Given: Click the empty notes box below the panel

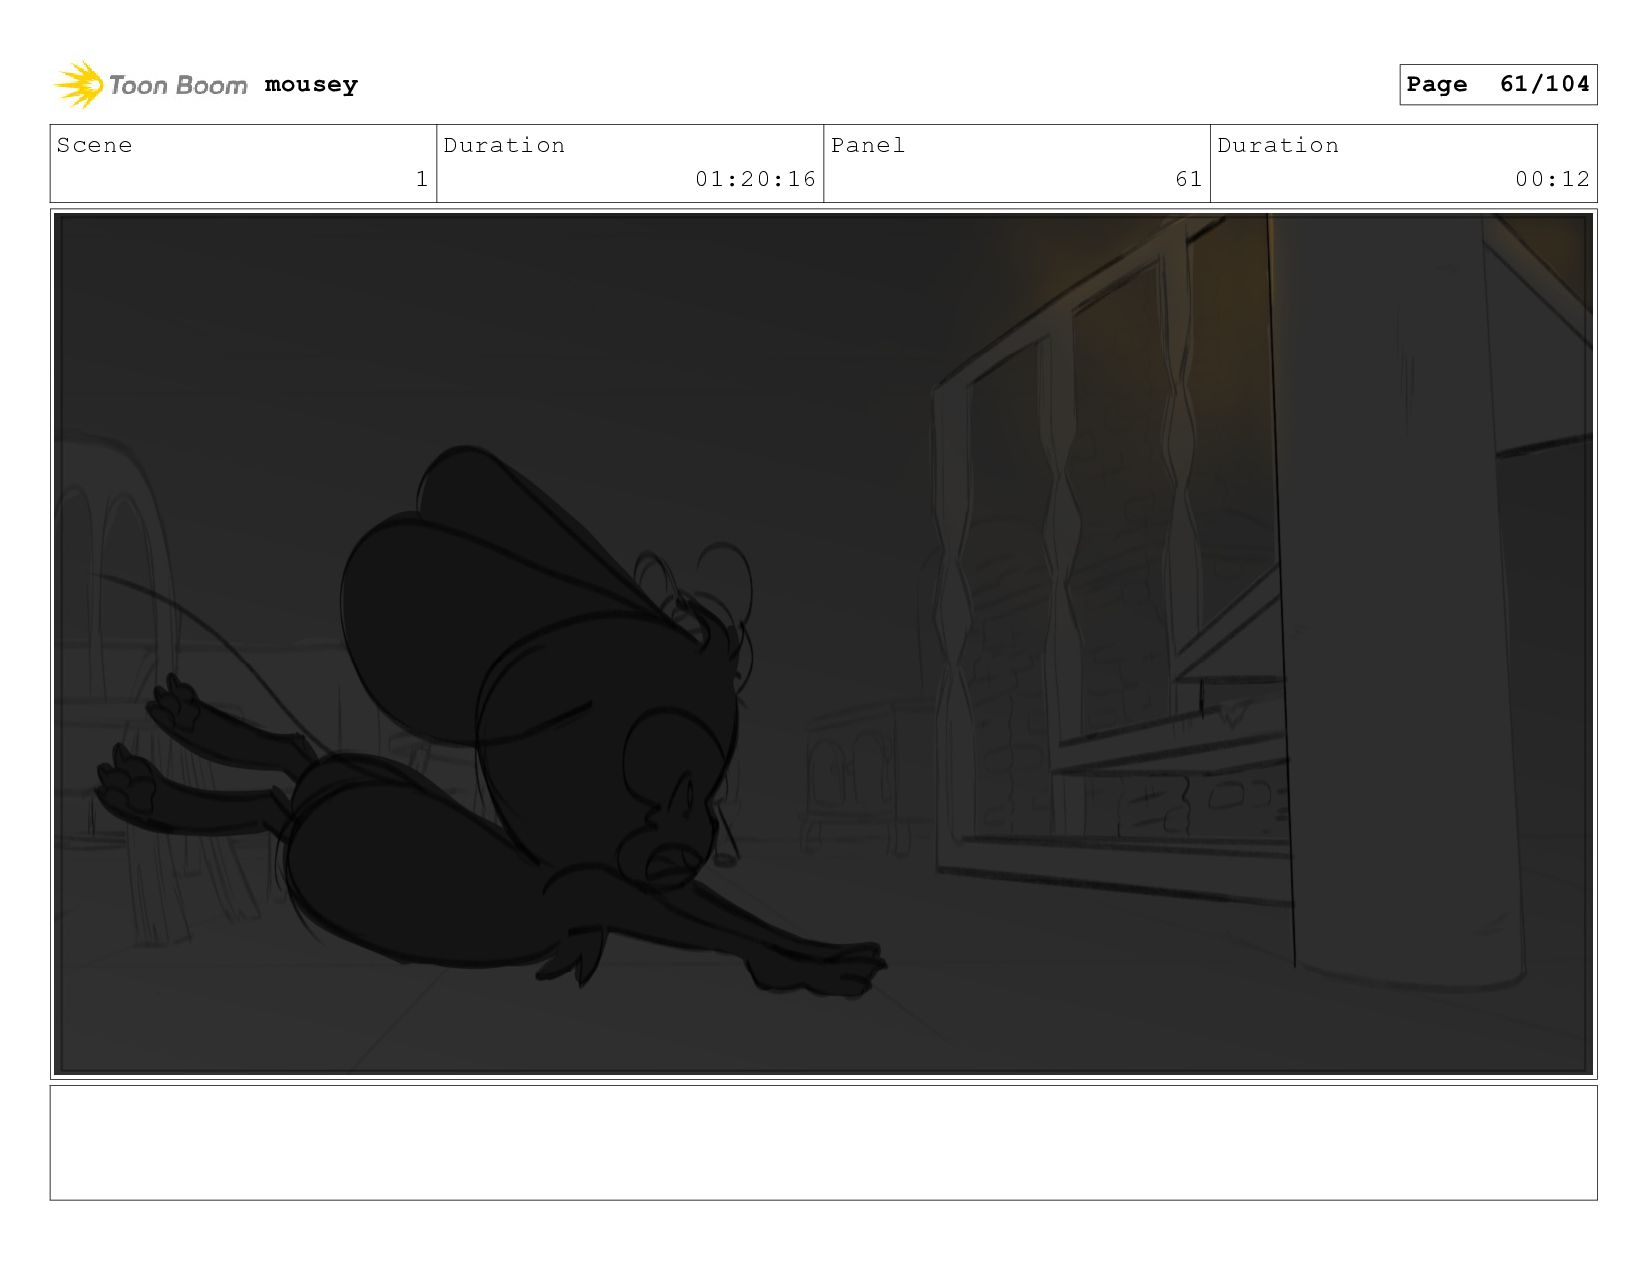Looking at the screenshot, I should point(823,1143).
